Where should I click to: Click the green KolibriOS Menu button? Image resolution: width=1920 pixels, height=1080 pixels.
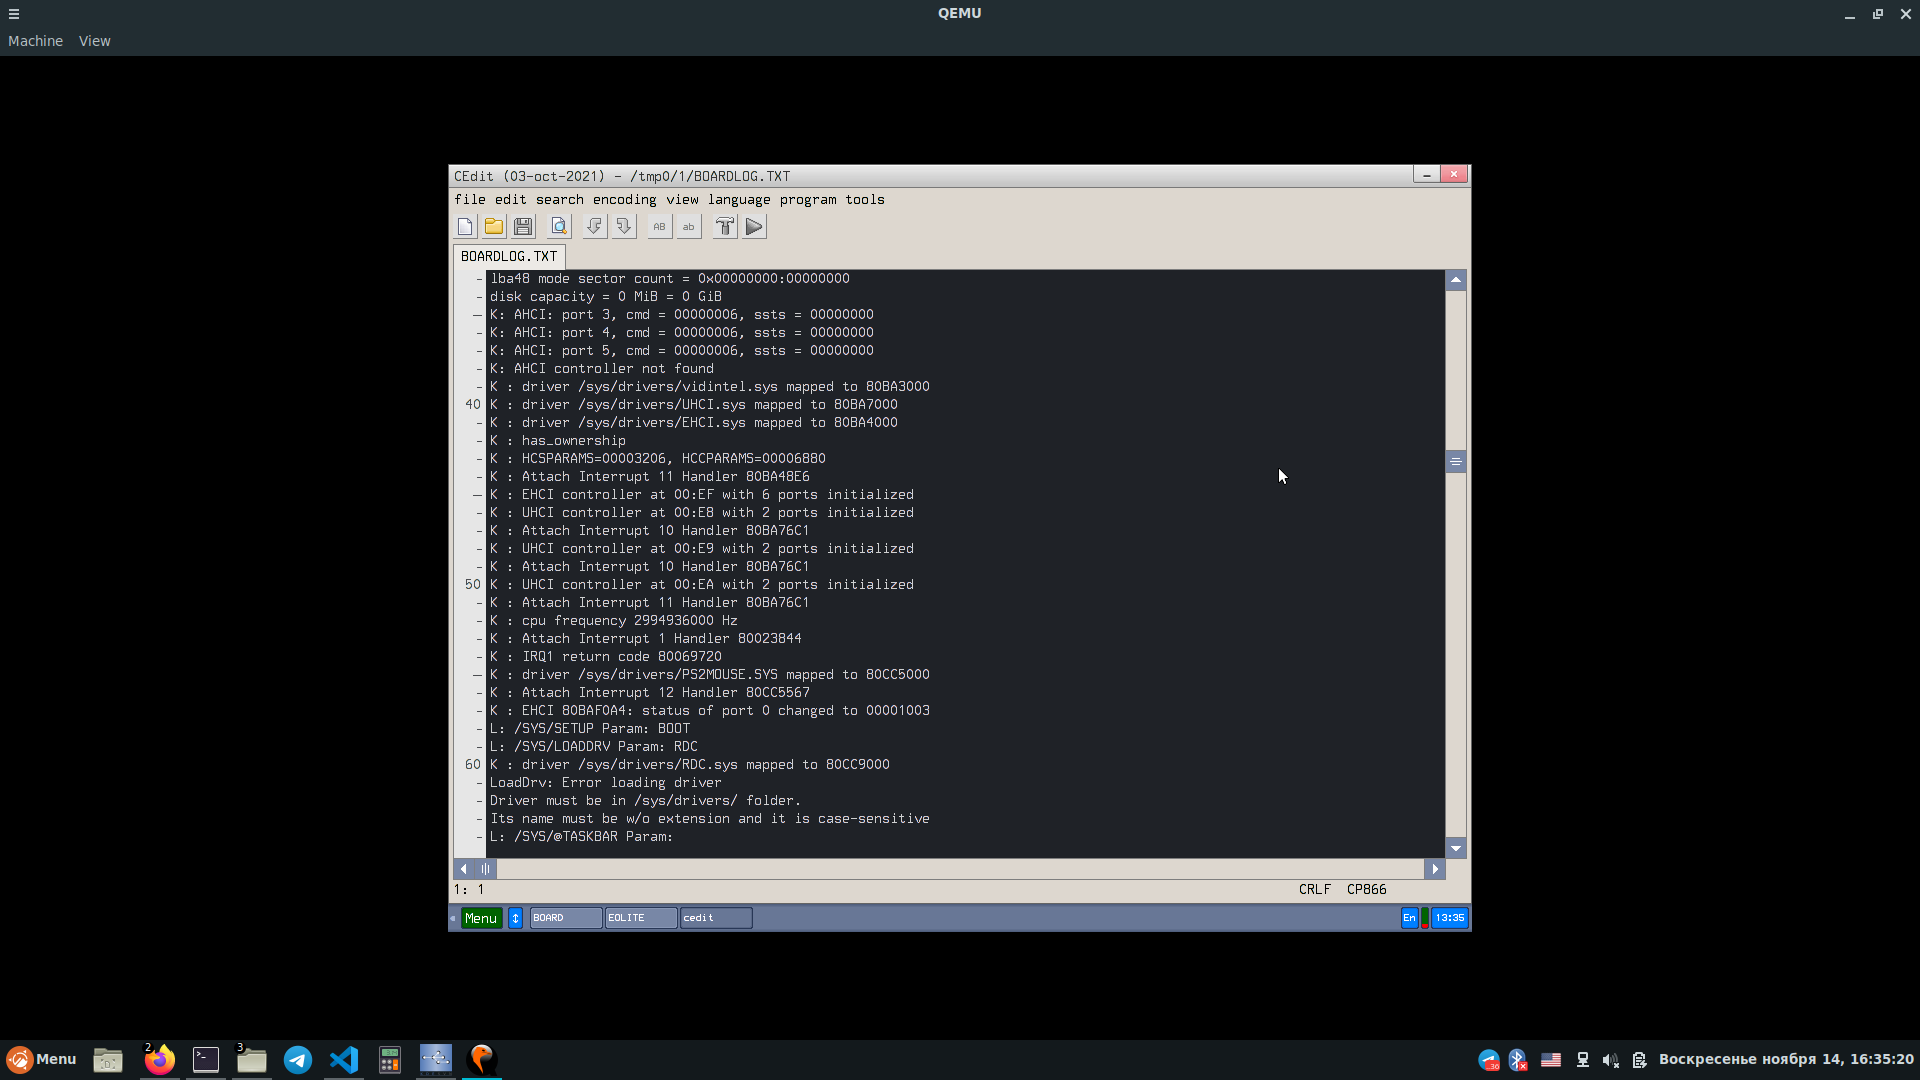pos(481,918)
